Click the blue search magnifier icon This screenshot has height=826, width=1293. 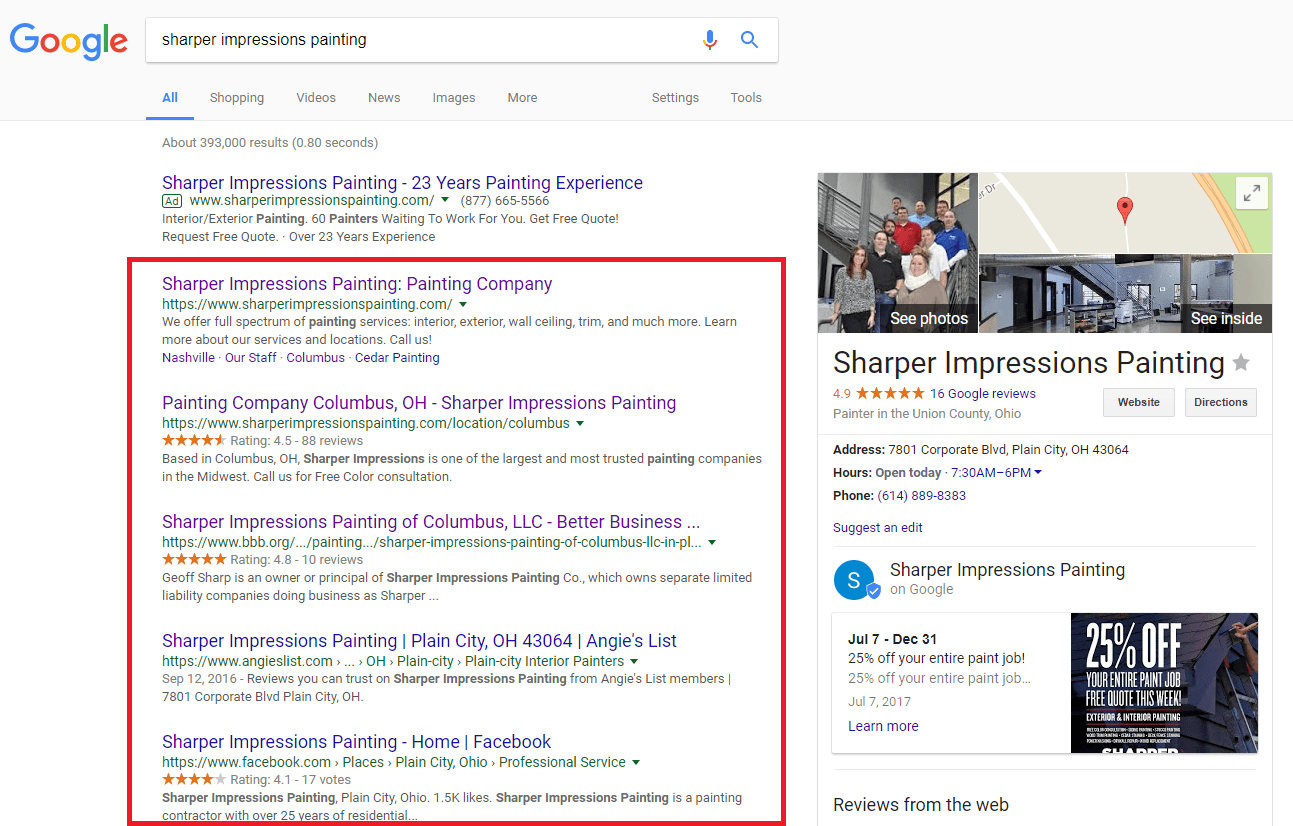pos(749,40)
